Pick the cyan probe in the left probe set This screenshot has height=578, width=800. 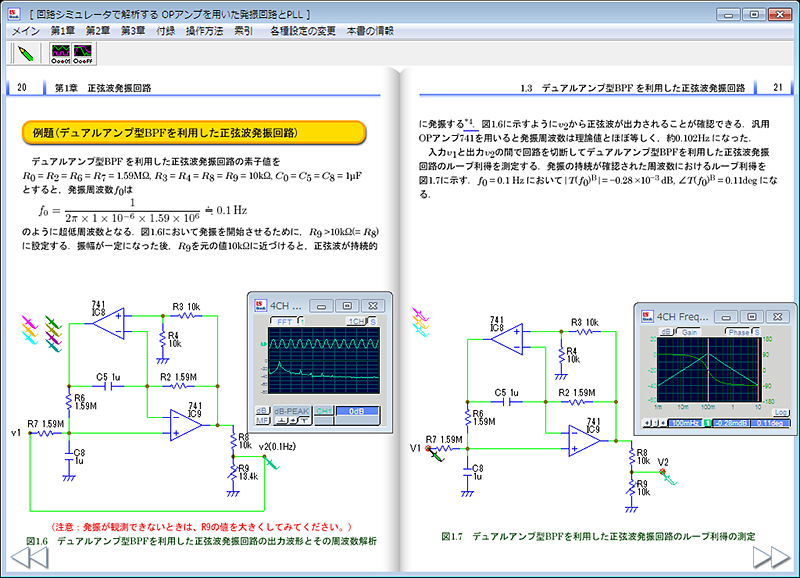[x=30, y=338]
